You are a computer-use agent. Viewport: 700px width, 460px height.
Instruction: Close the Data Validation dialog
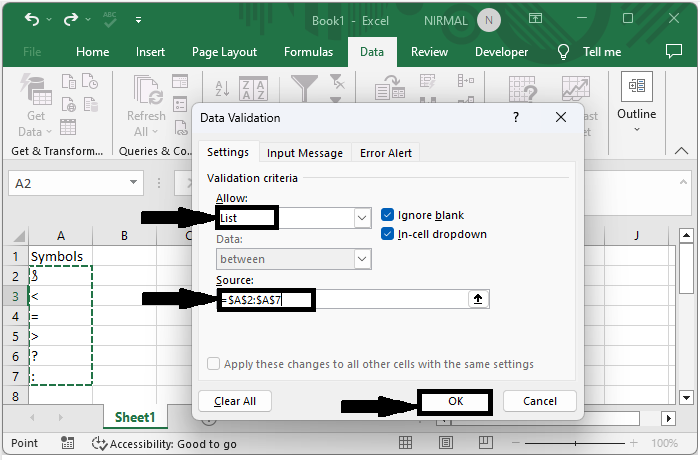tap(561, 117)
